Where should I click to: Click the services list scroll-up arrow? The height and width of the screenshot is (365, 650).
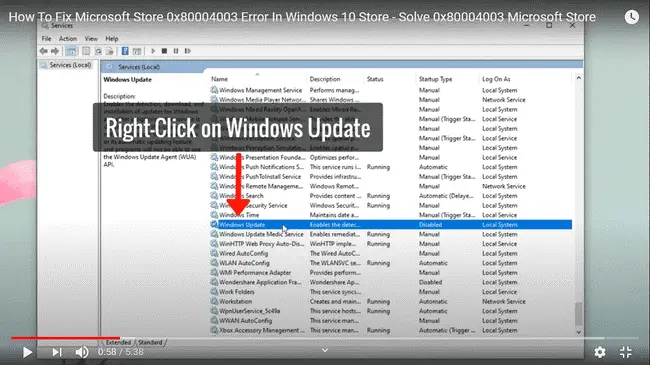point(579,78)
